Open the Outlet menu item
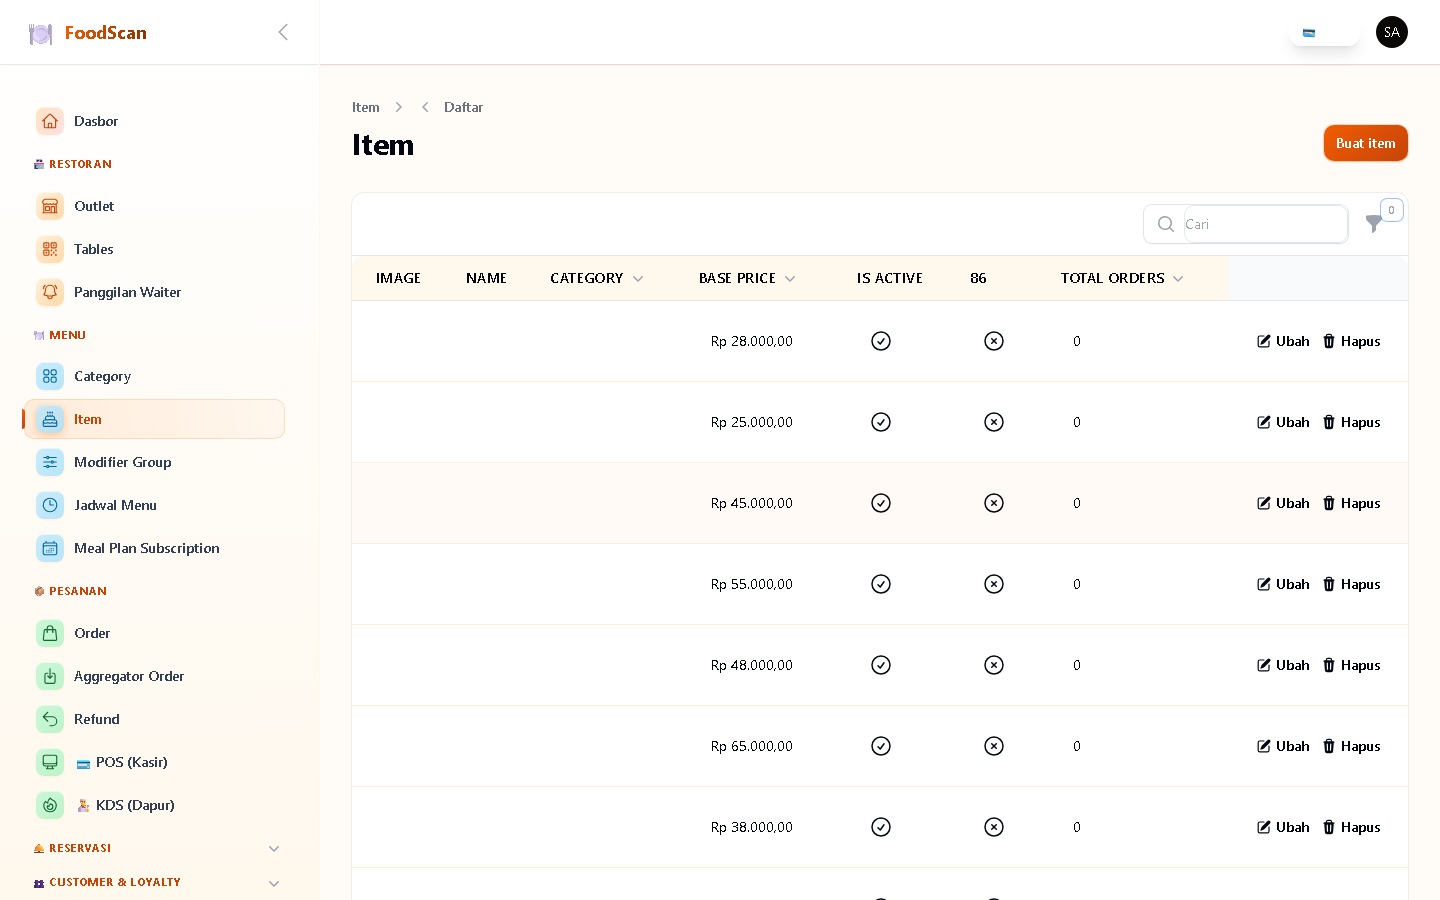The width and height of the screenshot is (1440, 900). coord(154,206)
